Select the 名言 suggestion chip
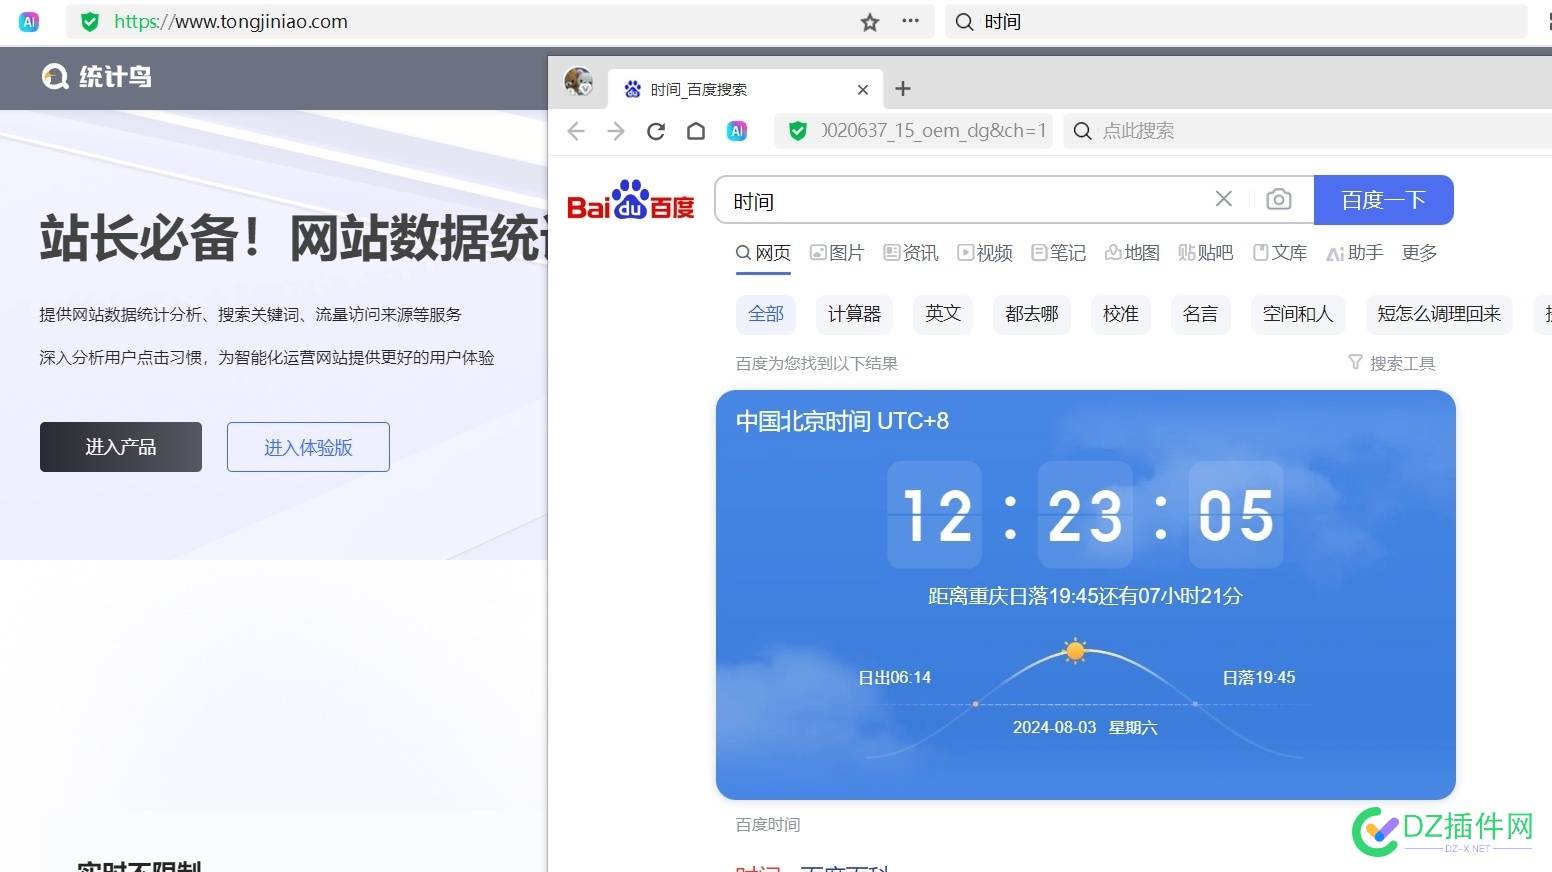The height and width of the screenshot is (872, 1552). coord(1200,314)
